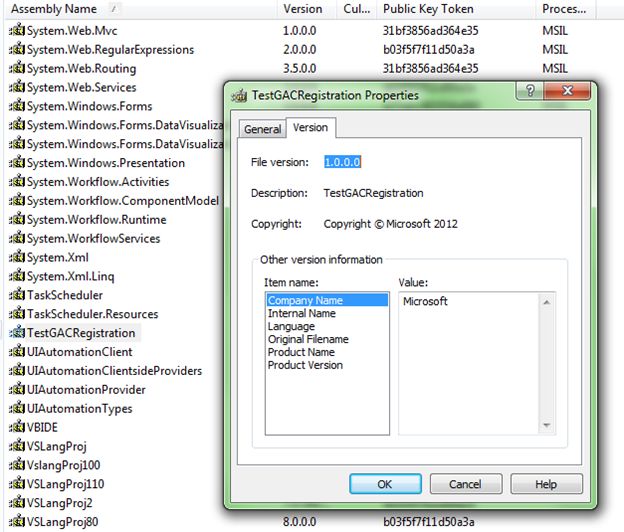Click the System.Workflow.Activities assembly icon
Screen dimensions: 624x532
[x=17, y=181]
